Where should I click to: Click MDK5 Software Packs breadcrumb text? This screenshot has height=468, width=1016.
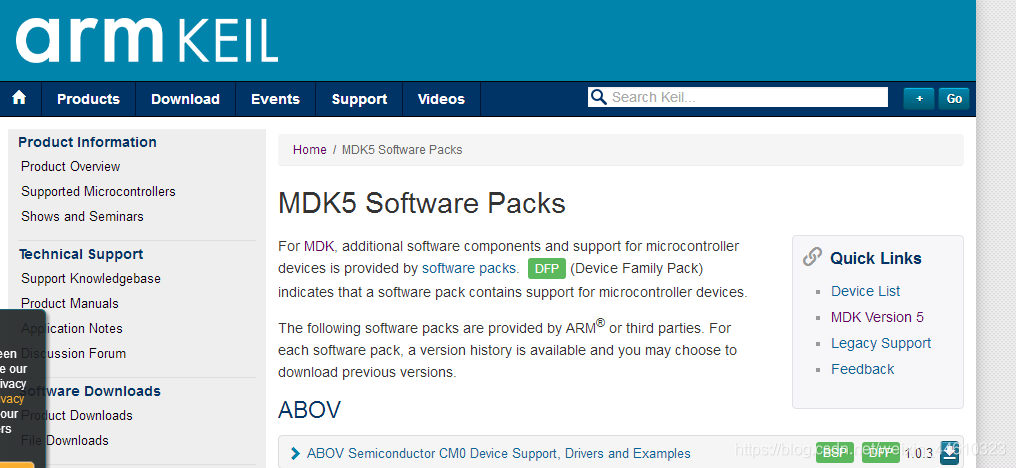pos(402,150)
